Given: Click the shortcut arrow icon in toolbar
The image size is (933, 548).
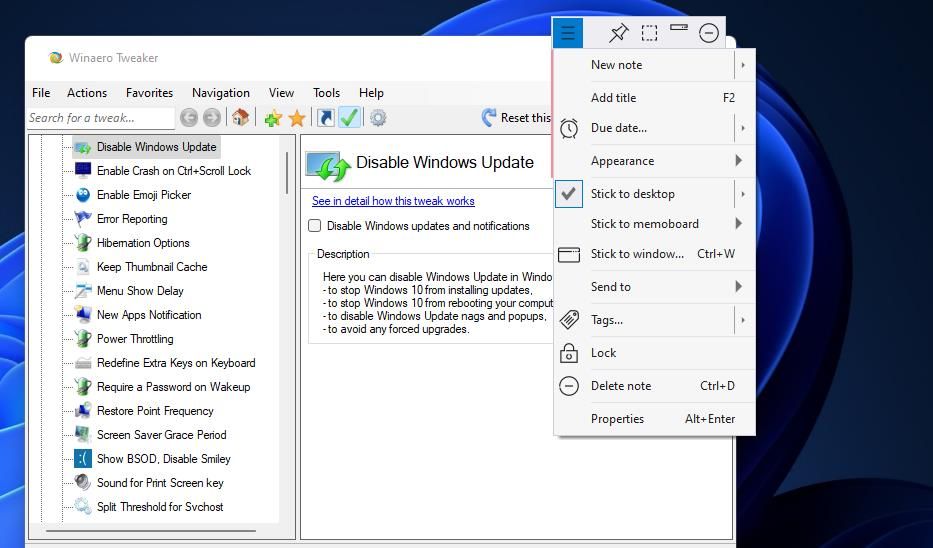Looking at the screenshot, I should [325, 118].
